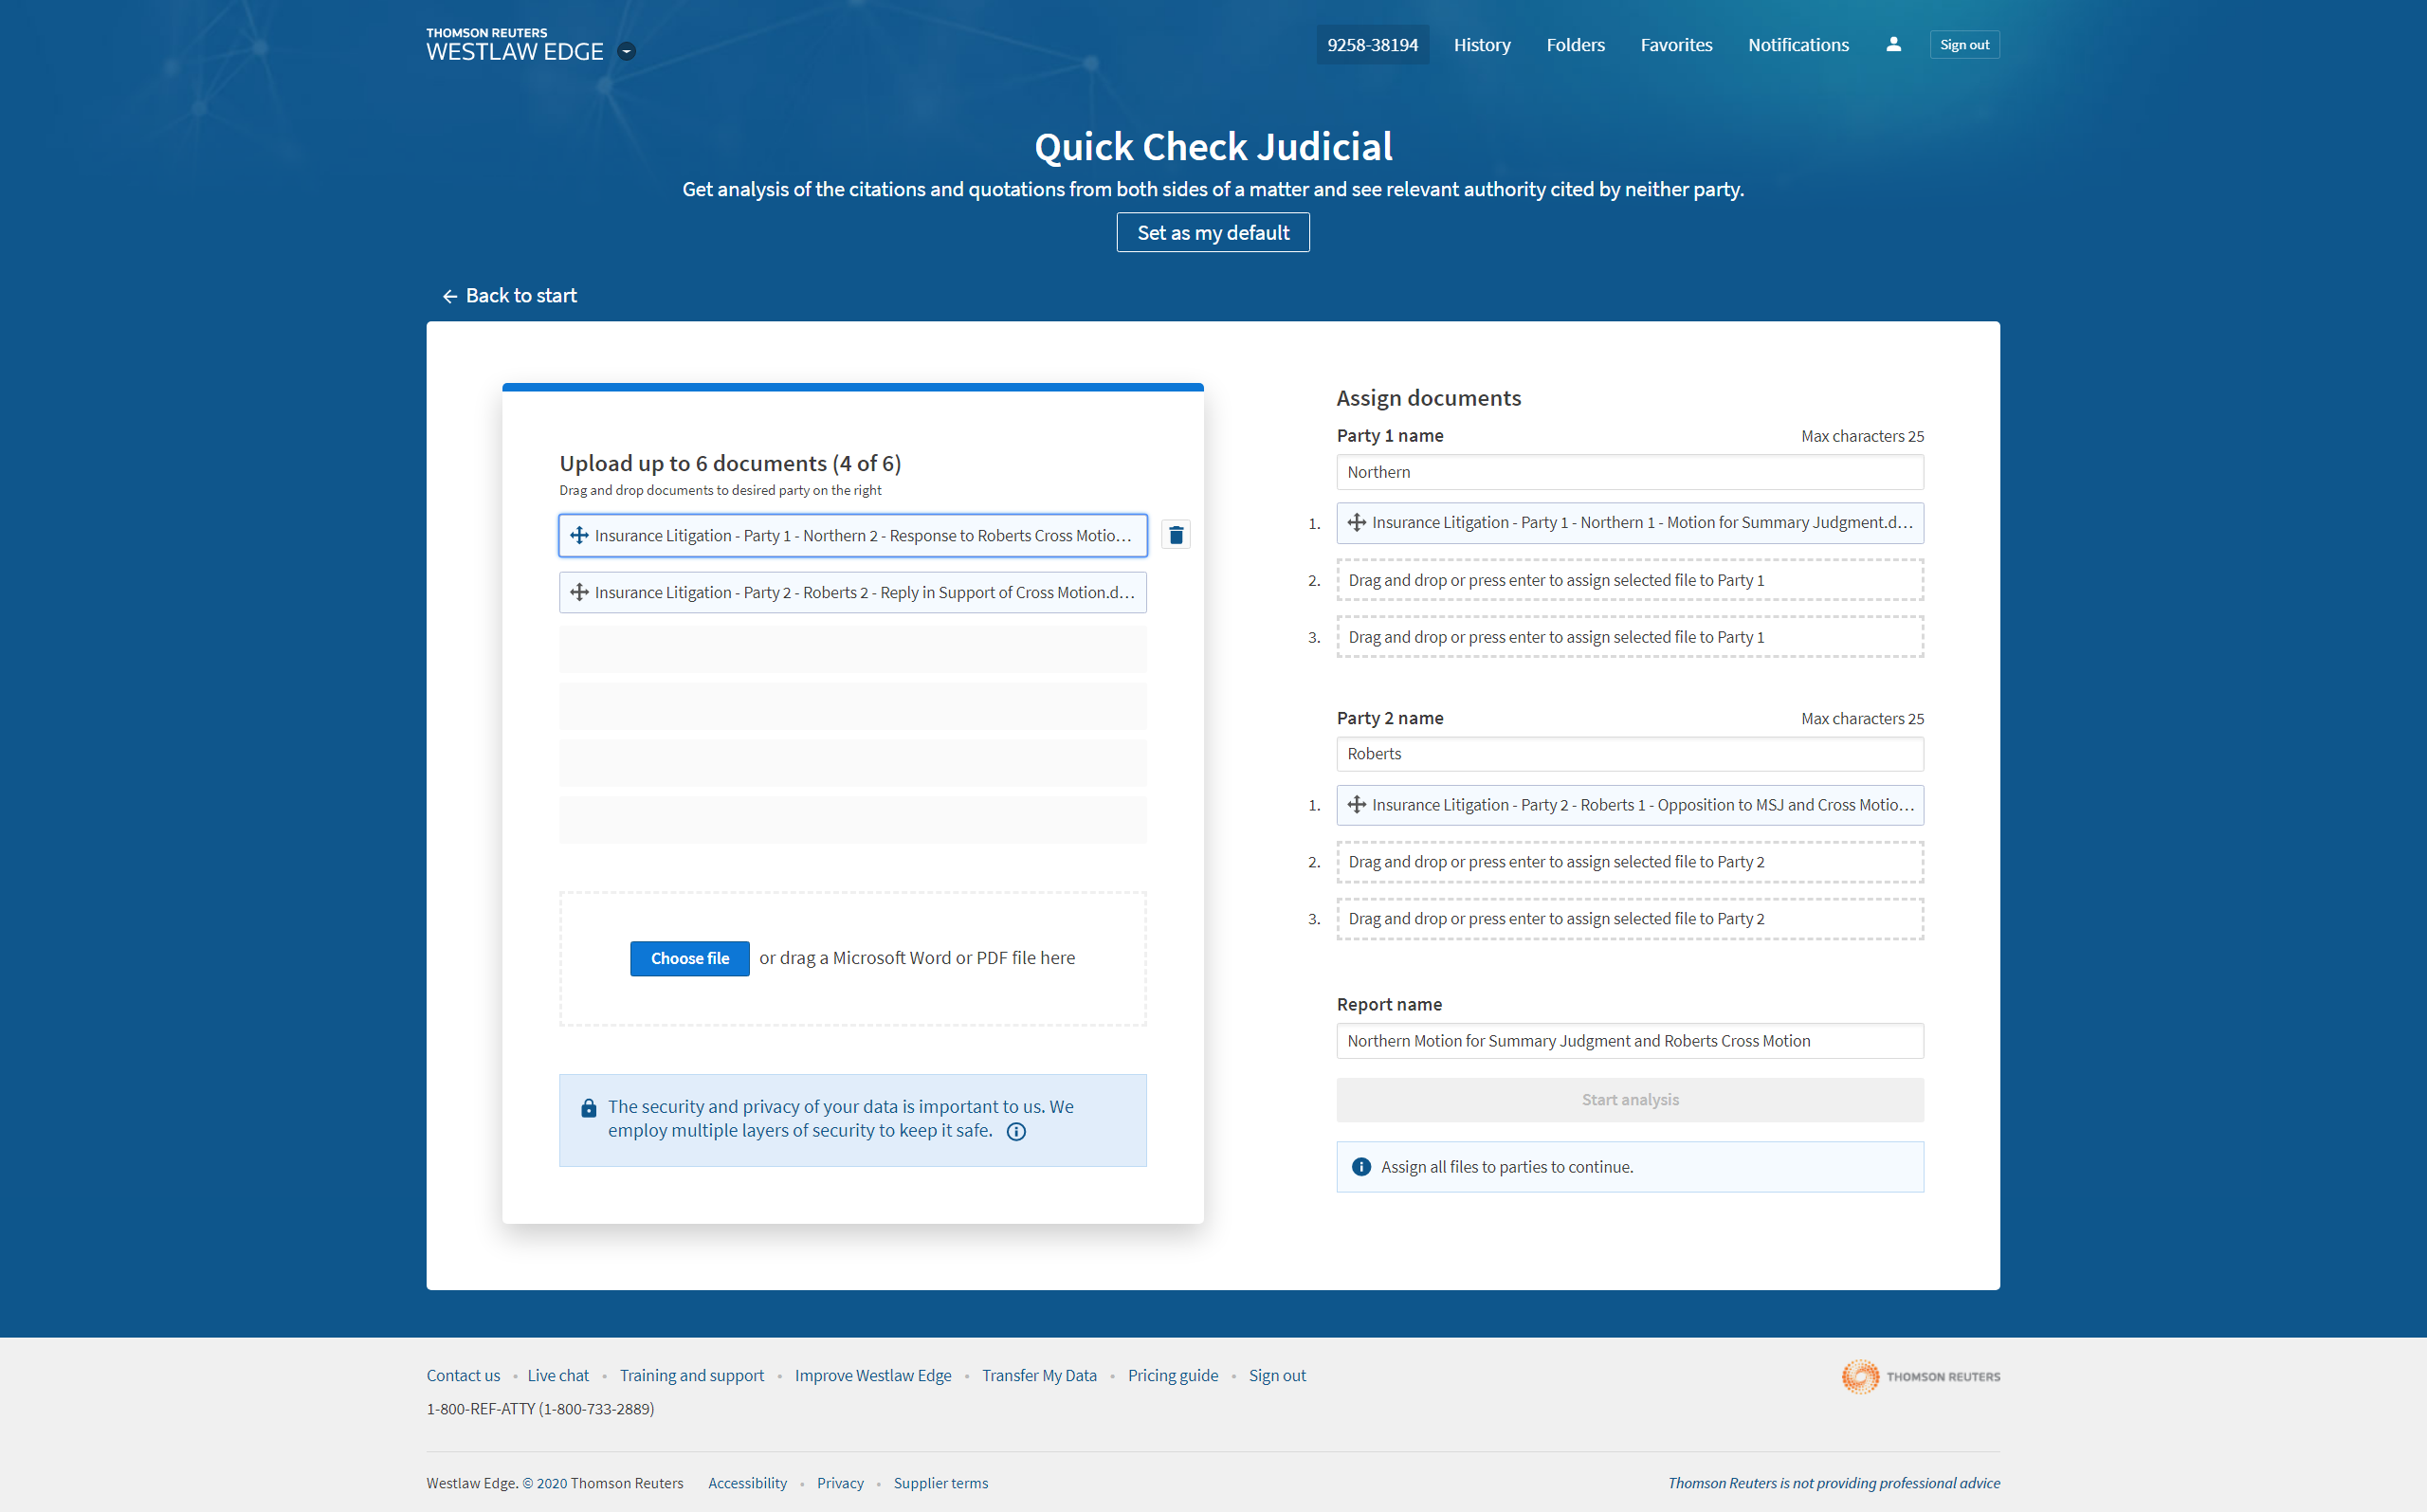The height and width of the screenshot is (1512, 2427).
Task: Open the Favorites menu
Action: pos(1676,45)
